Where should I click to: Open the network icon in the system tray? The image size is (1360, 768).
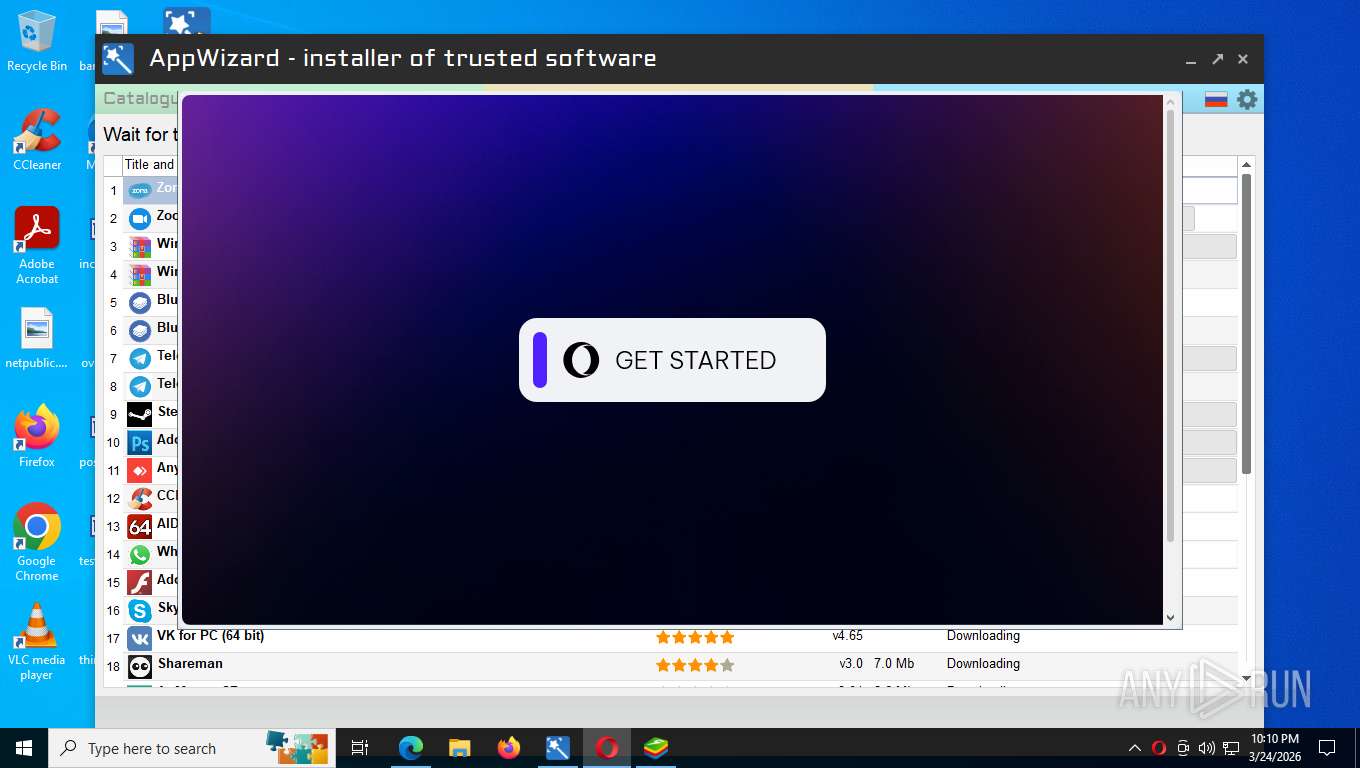click(x=1231, y=748)
